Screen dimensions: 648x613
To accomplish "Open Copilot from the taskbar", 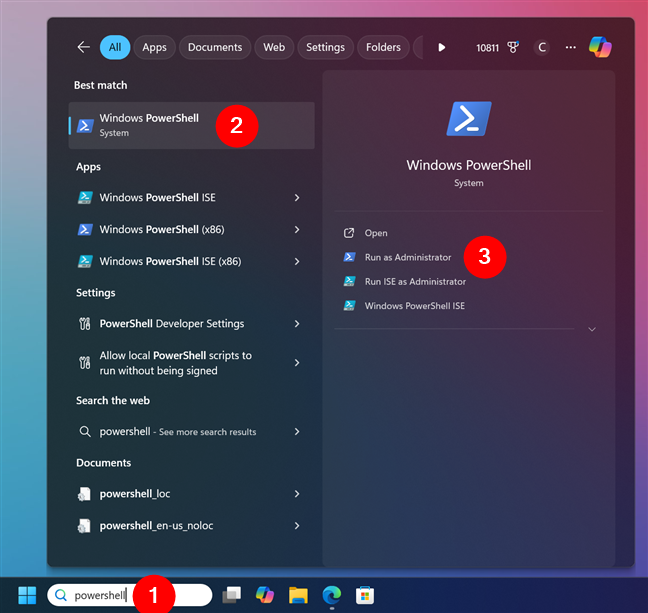I will pos(264,595).
